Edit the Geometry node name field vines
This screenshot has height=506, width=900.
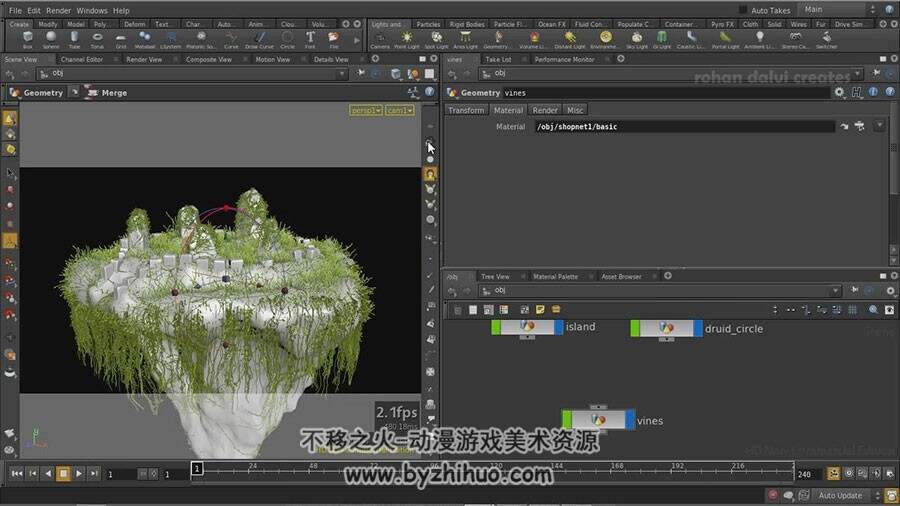click(x=666, y=93)
